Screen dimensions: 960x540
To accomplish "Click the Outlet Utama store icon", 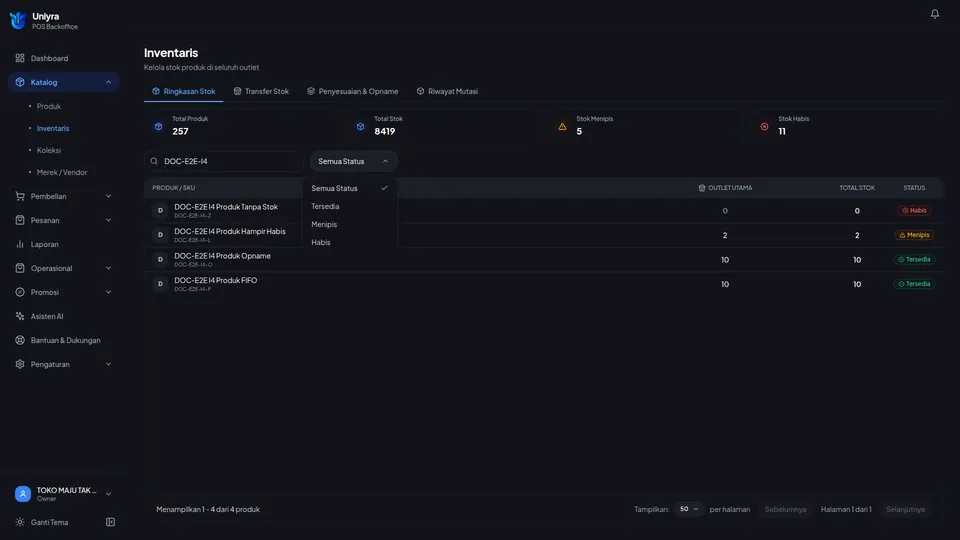I will [x=702, y=188].
